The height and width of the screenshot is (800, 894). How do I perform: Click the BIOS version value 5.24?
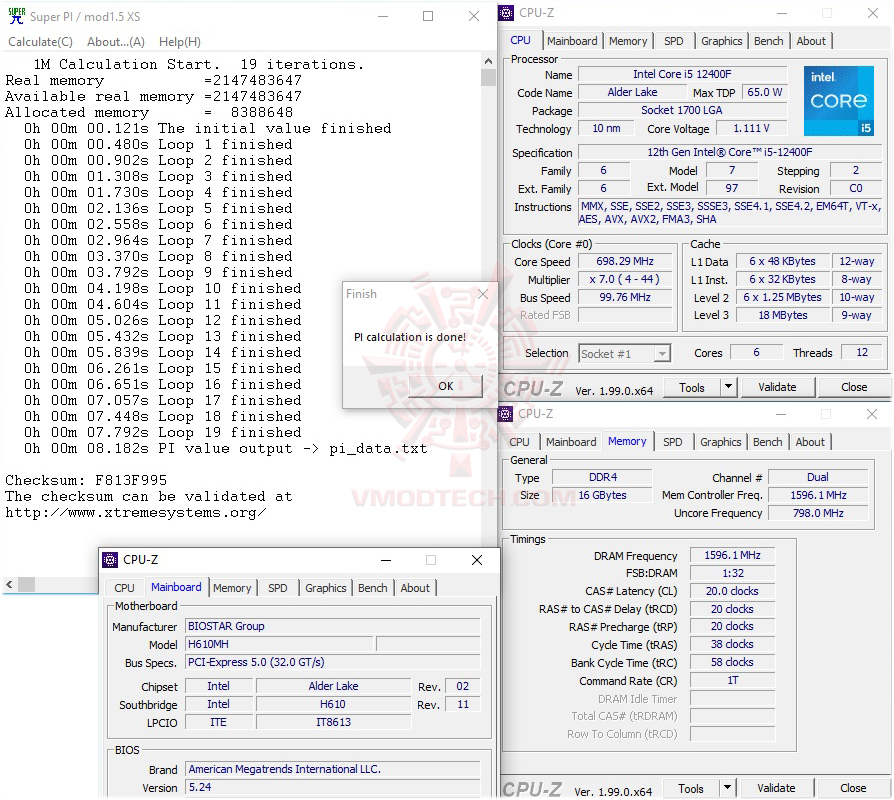point(332,787)
